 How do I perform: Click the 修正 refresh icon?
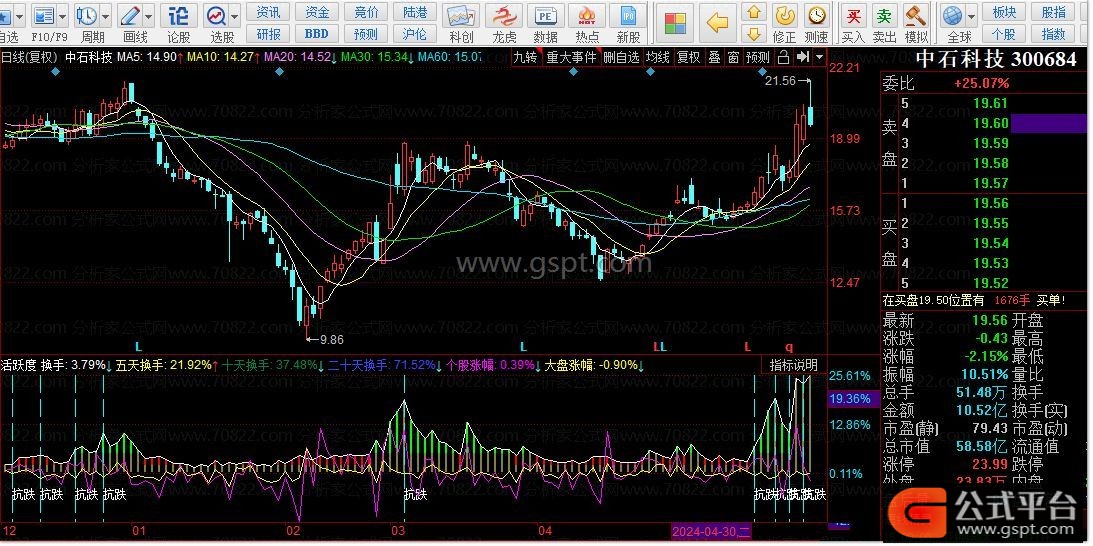[785, 15]
